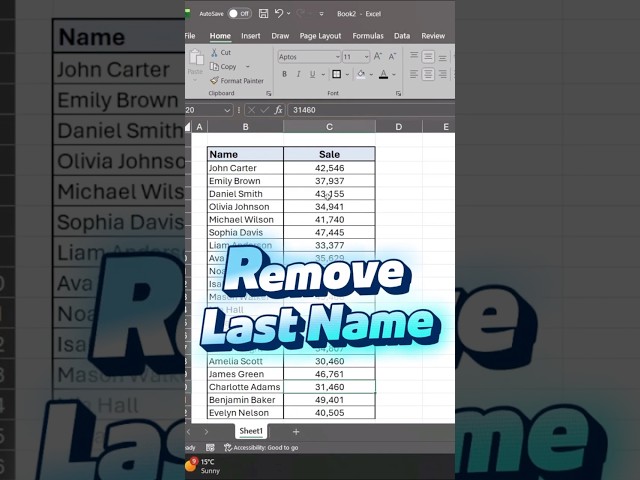Select column D header
This screenshot has width=640, height=480.
coord(399,127)
